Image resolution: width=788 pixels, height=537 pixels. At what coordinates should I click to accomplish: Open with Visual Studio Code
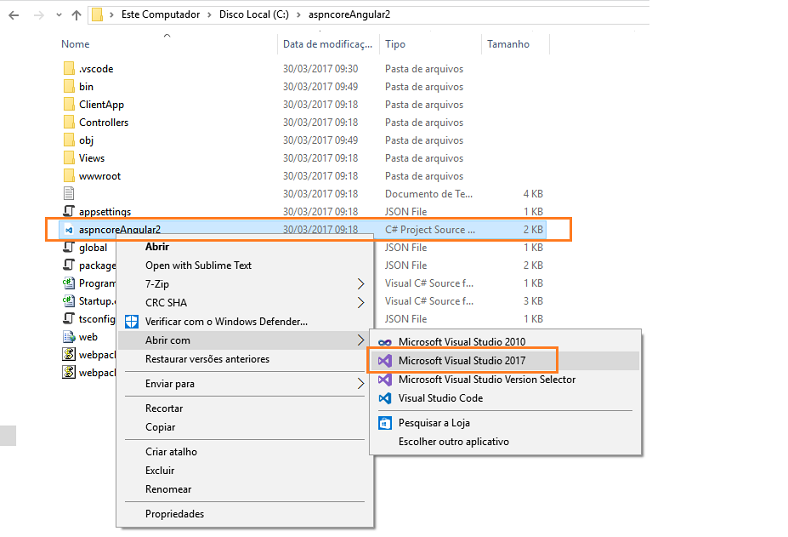coord(506,398)
